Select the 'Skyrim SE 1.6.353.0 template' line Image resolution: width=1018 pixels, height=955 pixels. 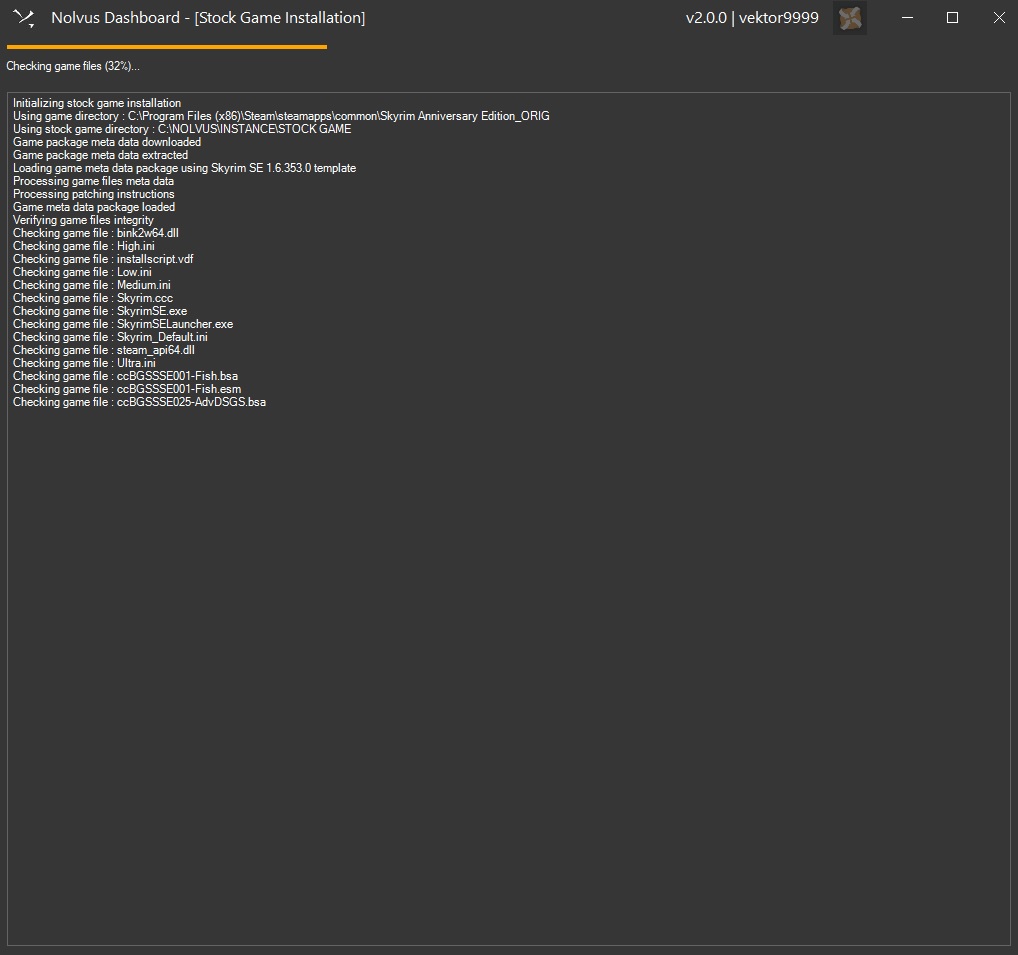[x=184, y=168]
